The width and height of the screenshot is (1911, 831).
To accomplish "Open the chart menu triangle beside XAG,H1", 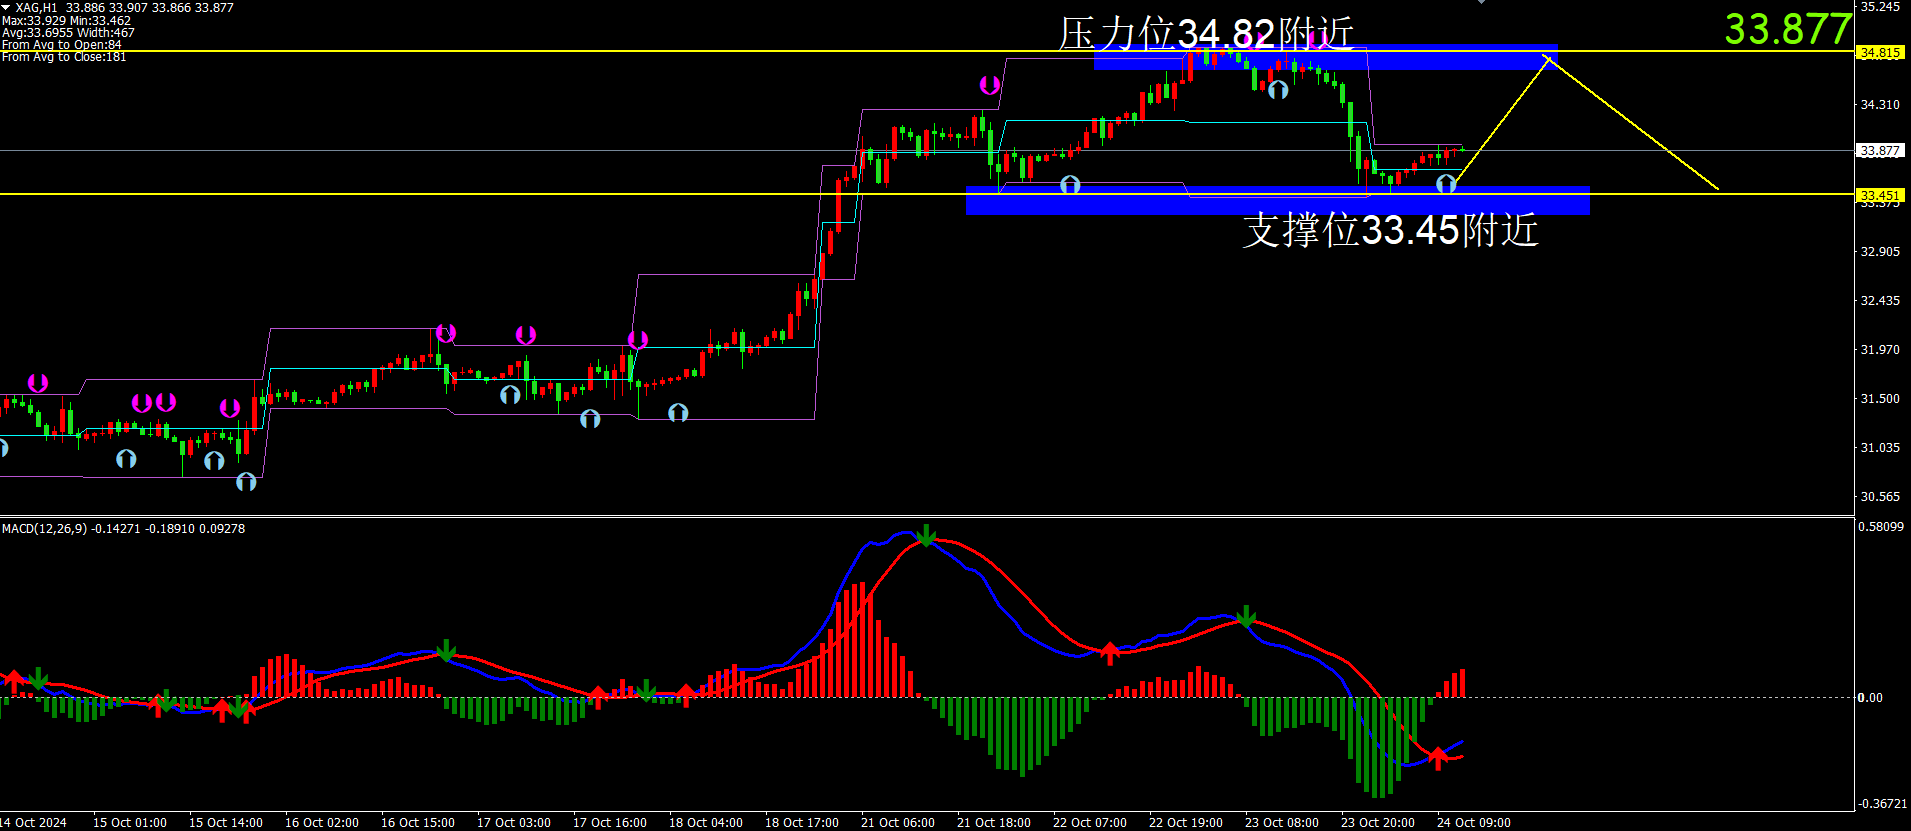I will pyautogui.click(x=6, y=7).
